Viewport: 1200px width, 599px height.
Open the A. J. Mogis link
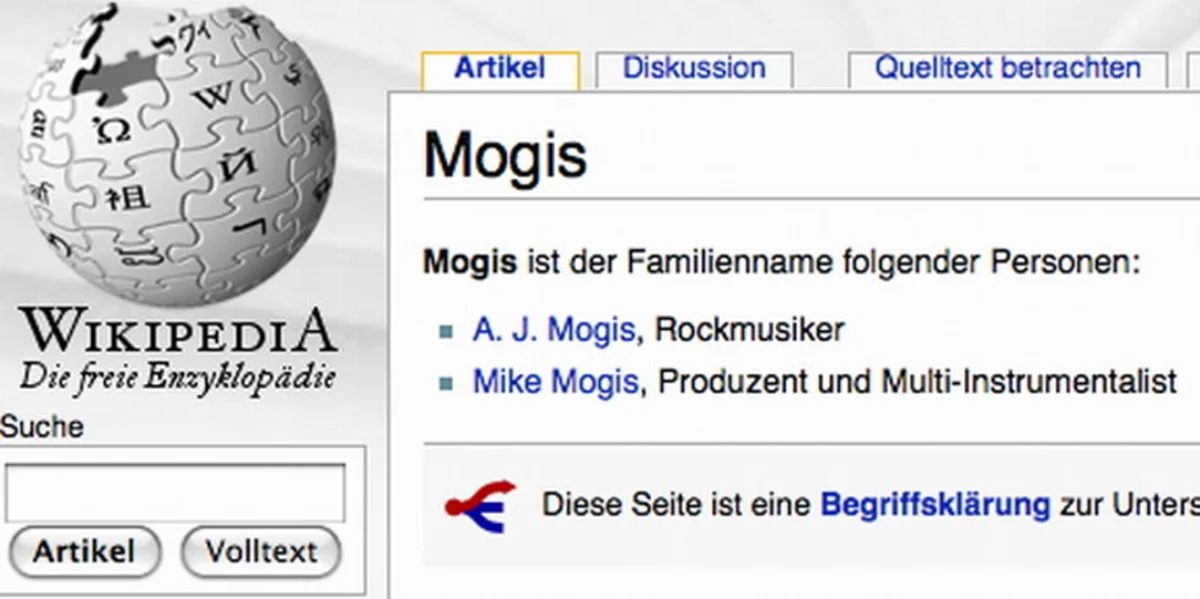[x=553, y=330]
